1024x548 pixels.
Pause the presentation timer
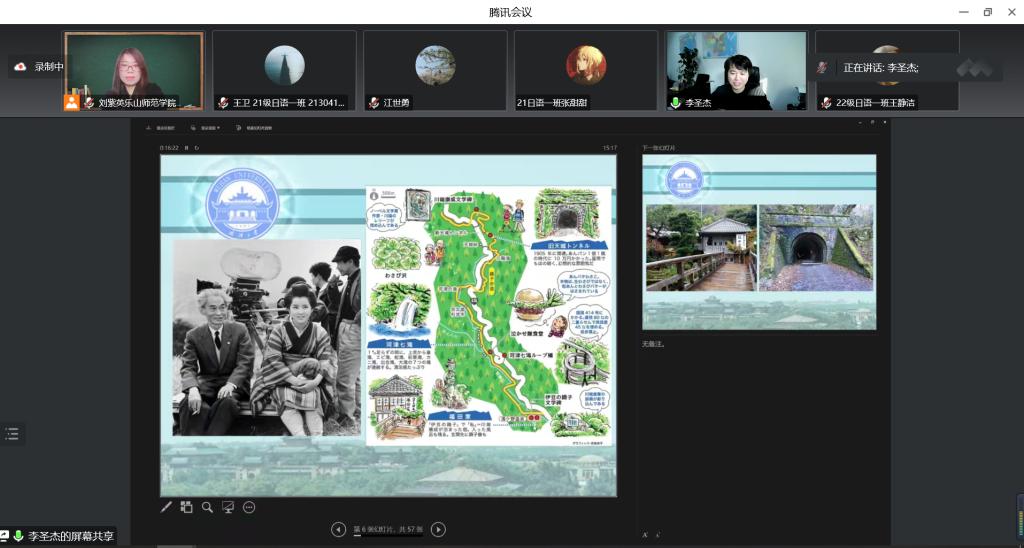186,148
